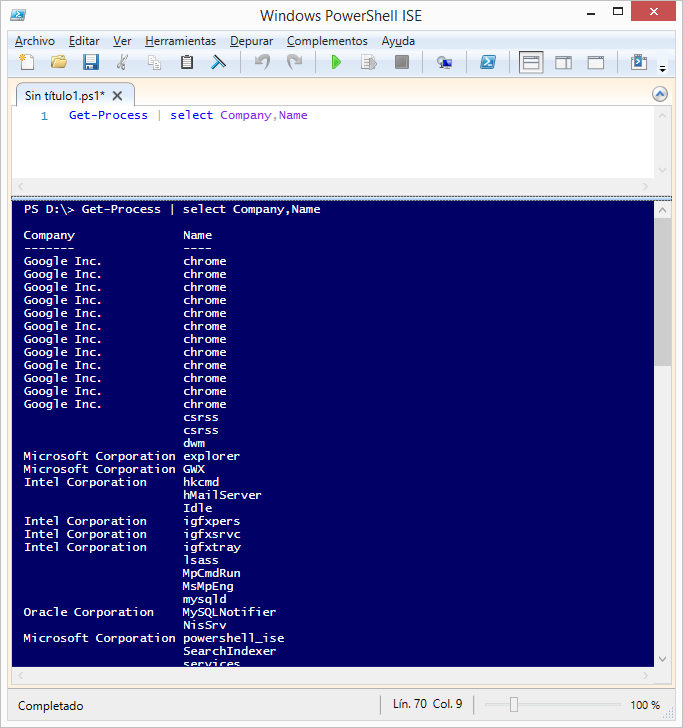This screenshot has height=728, width=683.
Task: Open a script with the folder icon
Action: [59, 62]
